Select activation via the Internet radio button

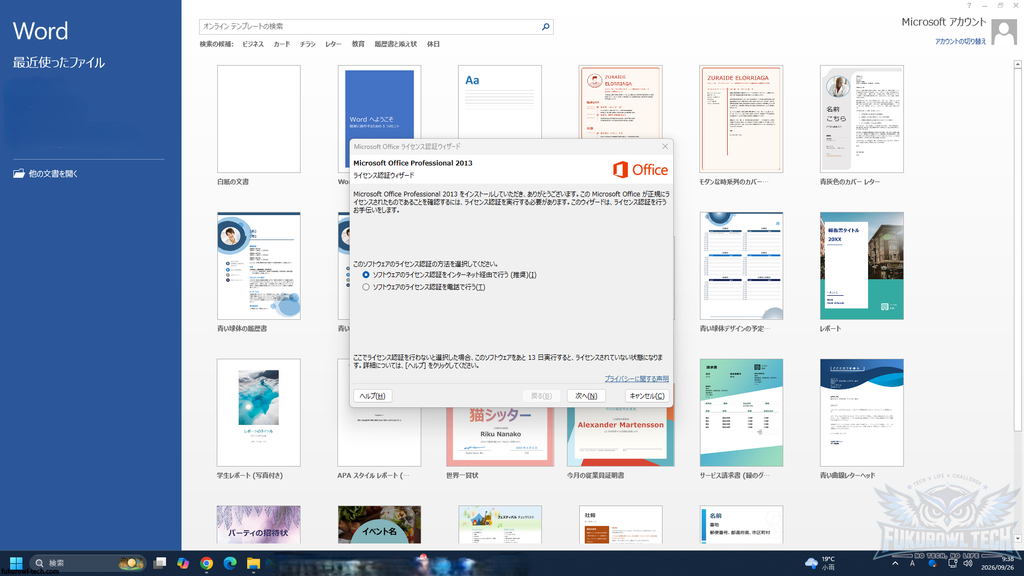tap(366, 275)
